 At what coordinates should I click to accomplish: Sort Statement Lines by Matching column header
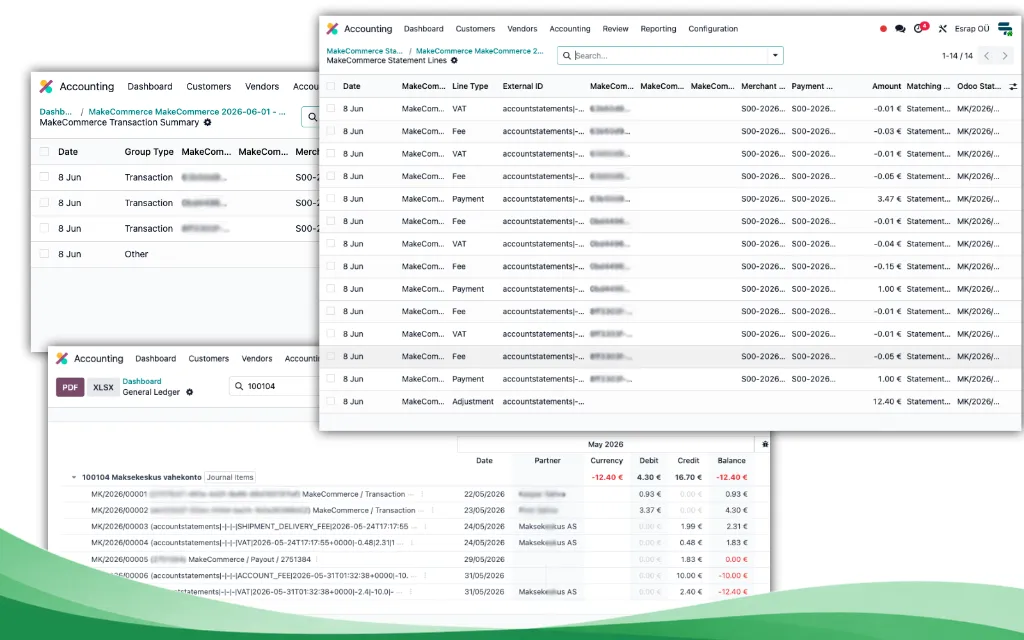(928, 86)
